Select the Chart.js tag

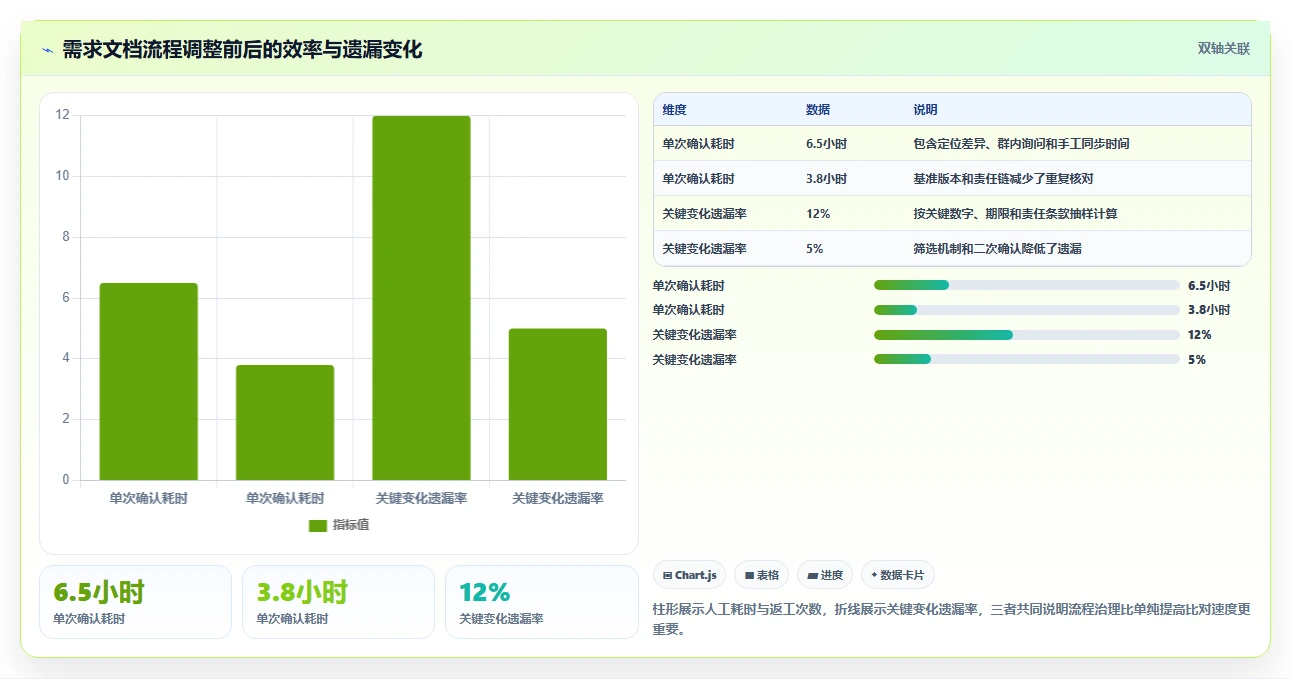point(690,575)
